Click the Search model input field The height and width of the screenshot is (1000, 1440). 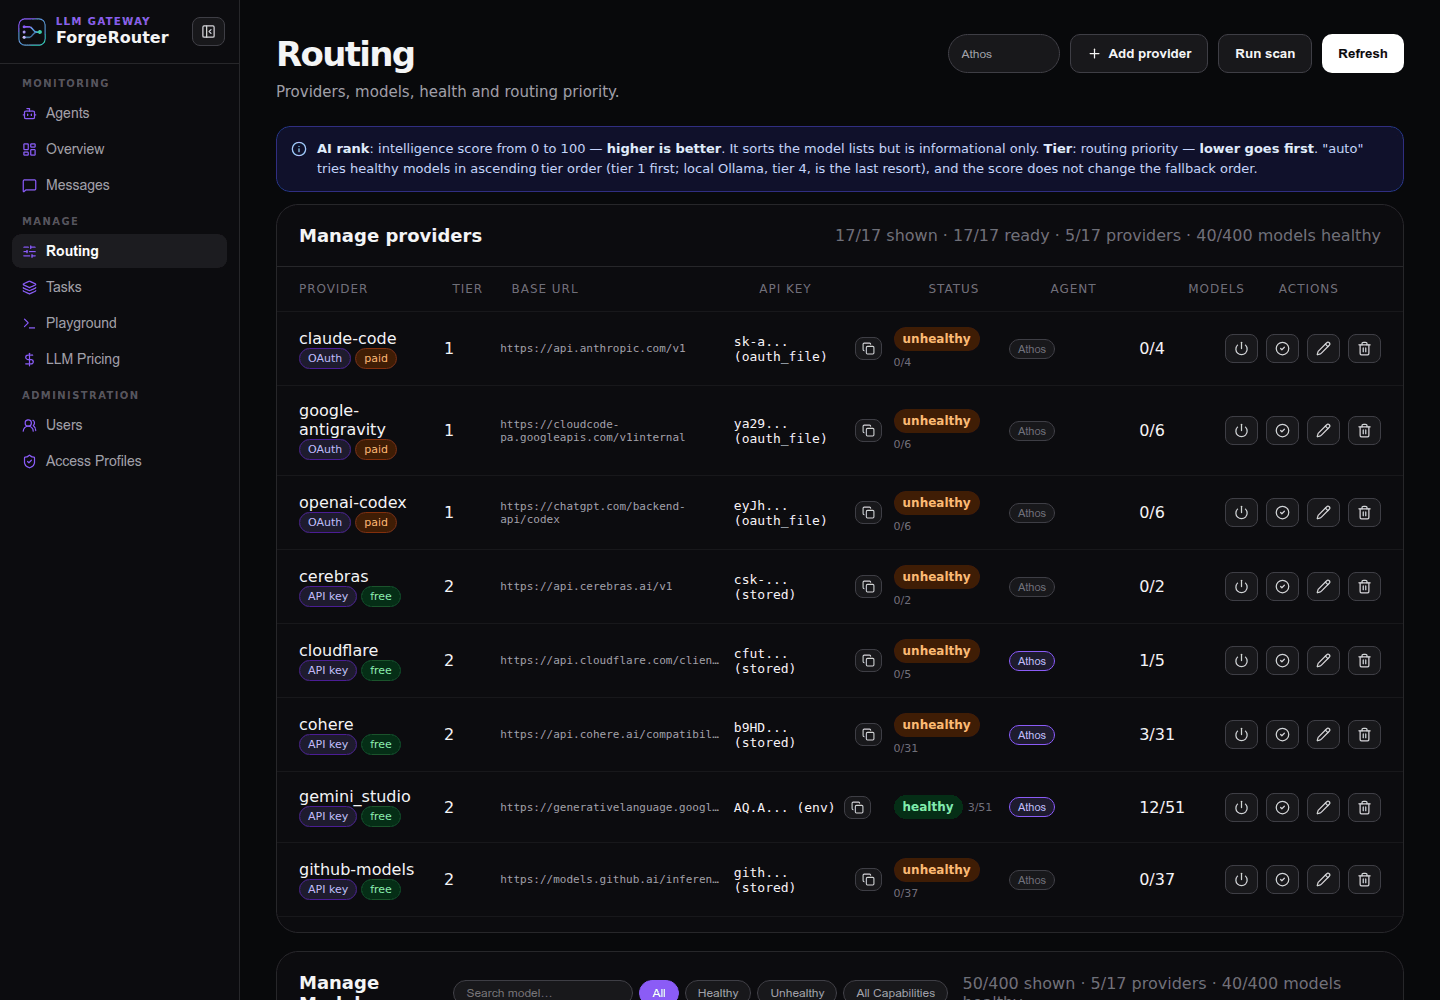[543, 992]
